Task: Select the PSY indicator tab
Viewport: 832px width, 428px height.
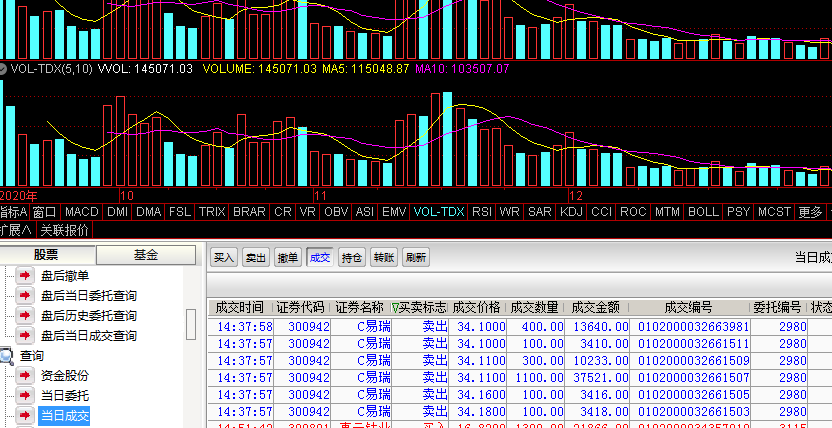Action: [738, 212]
